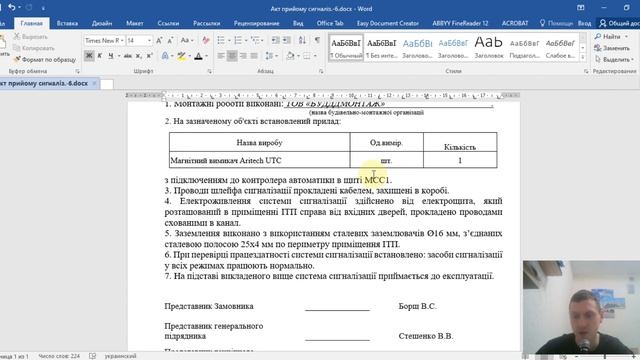This screenshot has height=360, width=640.
Task: Open the ACROBAT ribbon tab
Action: pos(515,23)
